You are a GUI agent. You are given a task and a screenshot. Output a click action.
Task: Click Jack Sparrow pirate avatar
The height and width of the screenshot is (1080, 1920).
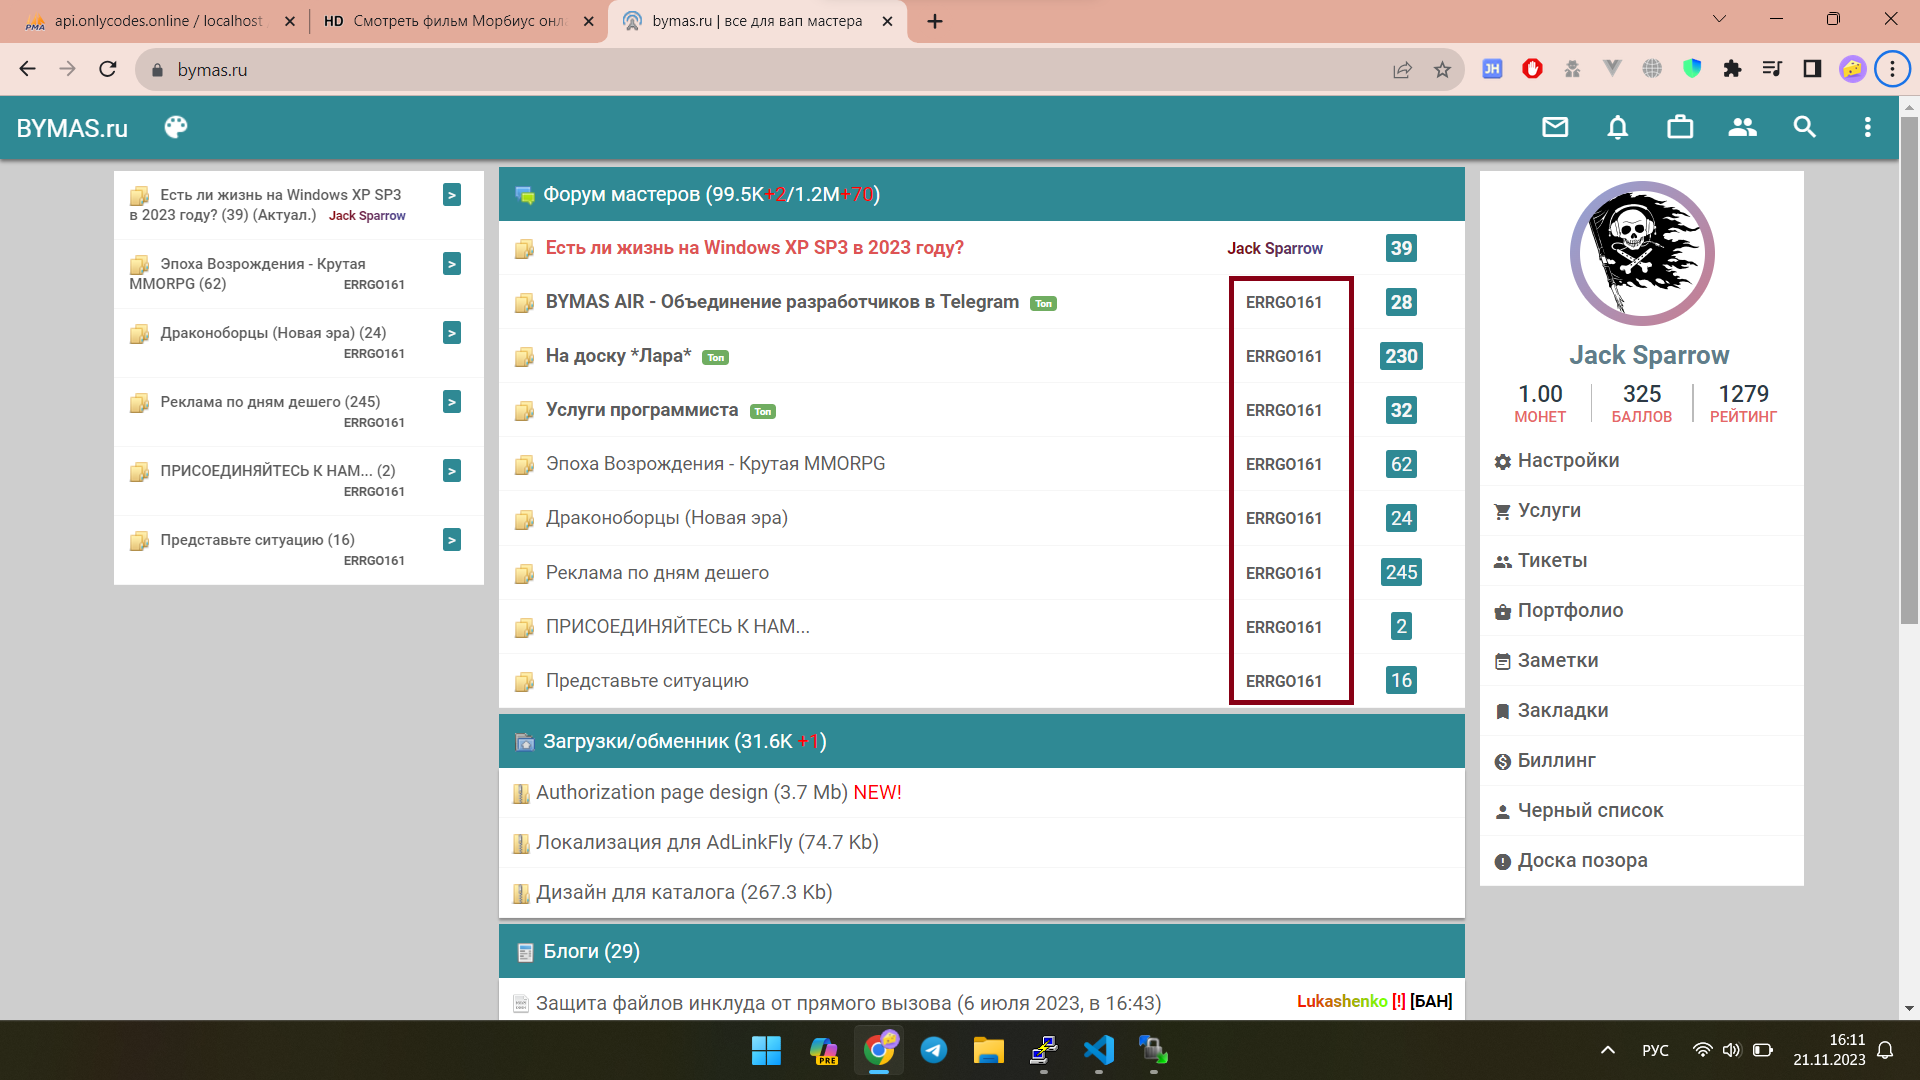click(1642, 254)
